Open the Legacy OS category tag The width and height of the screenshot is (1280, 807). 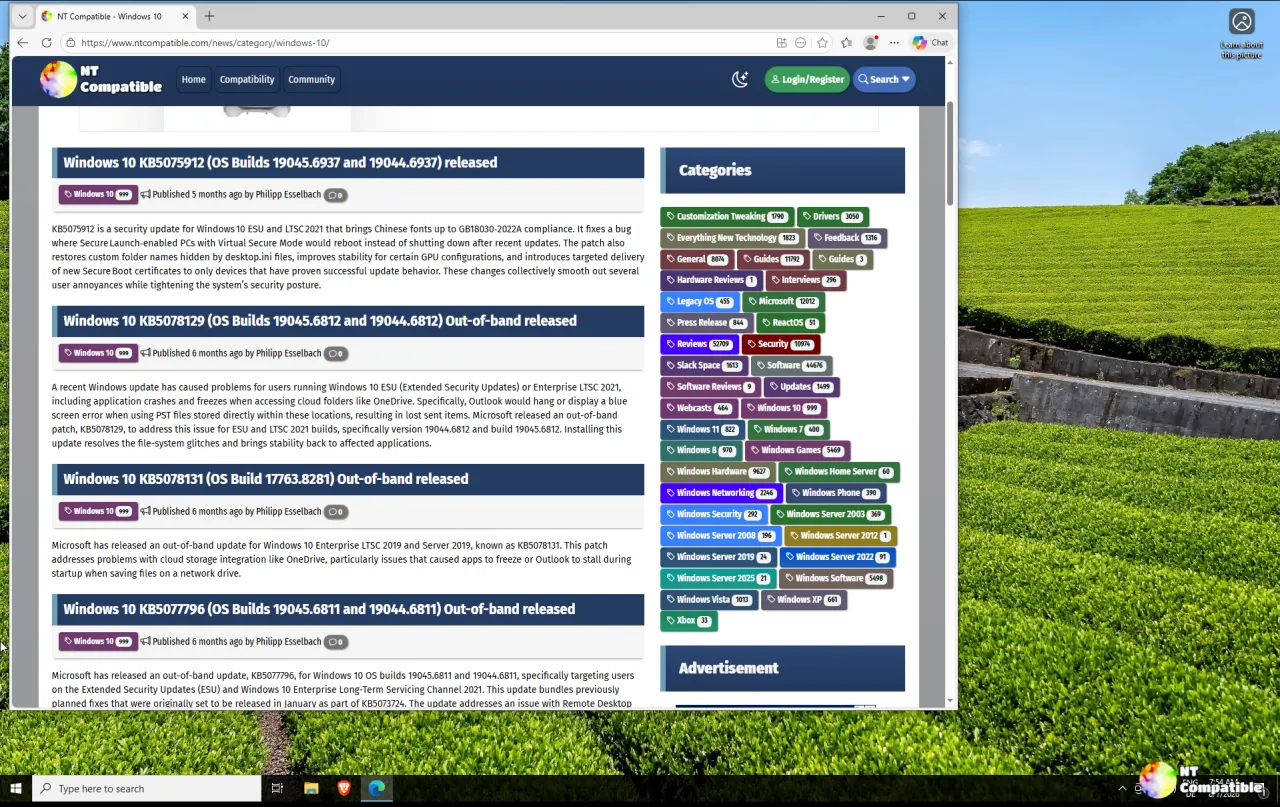pyautogui.click(x=700, y=301)
